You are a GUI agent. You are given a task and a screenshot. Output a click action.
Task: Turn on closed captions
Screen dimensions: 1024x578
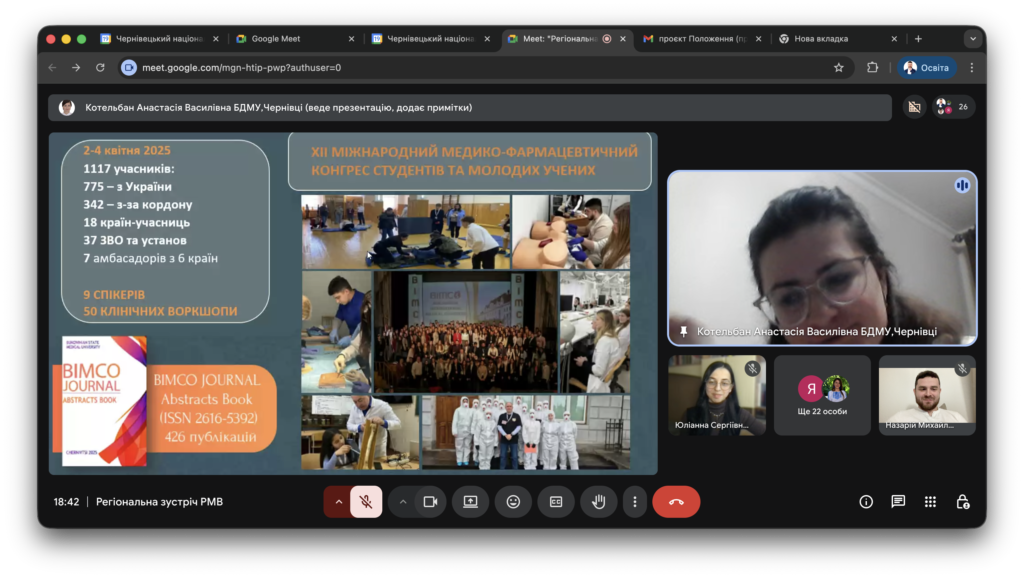point(556,502)
